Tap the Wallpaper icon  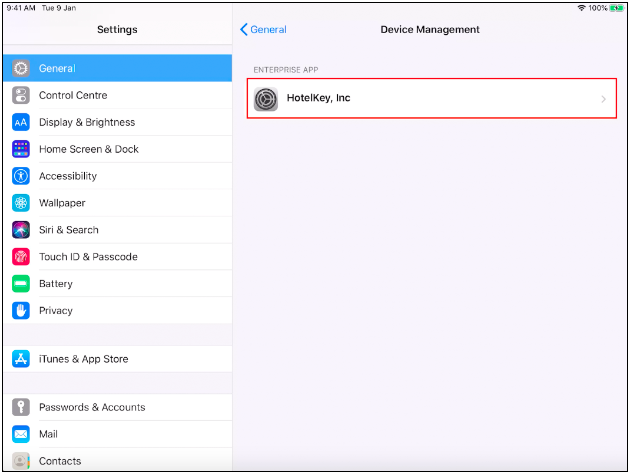(x=21, y=203)
